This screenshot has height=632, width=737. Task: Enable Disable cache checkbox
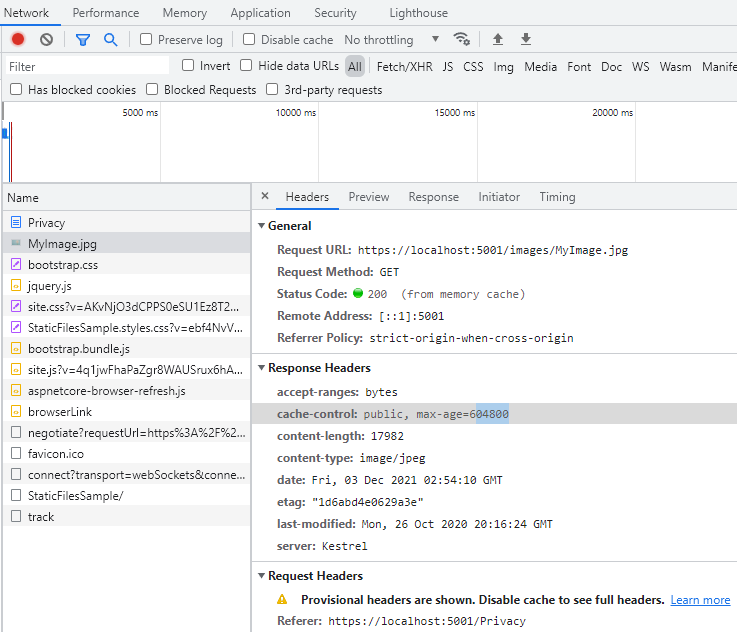pyautogui.click(x=249, y=39)
